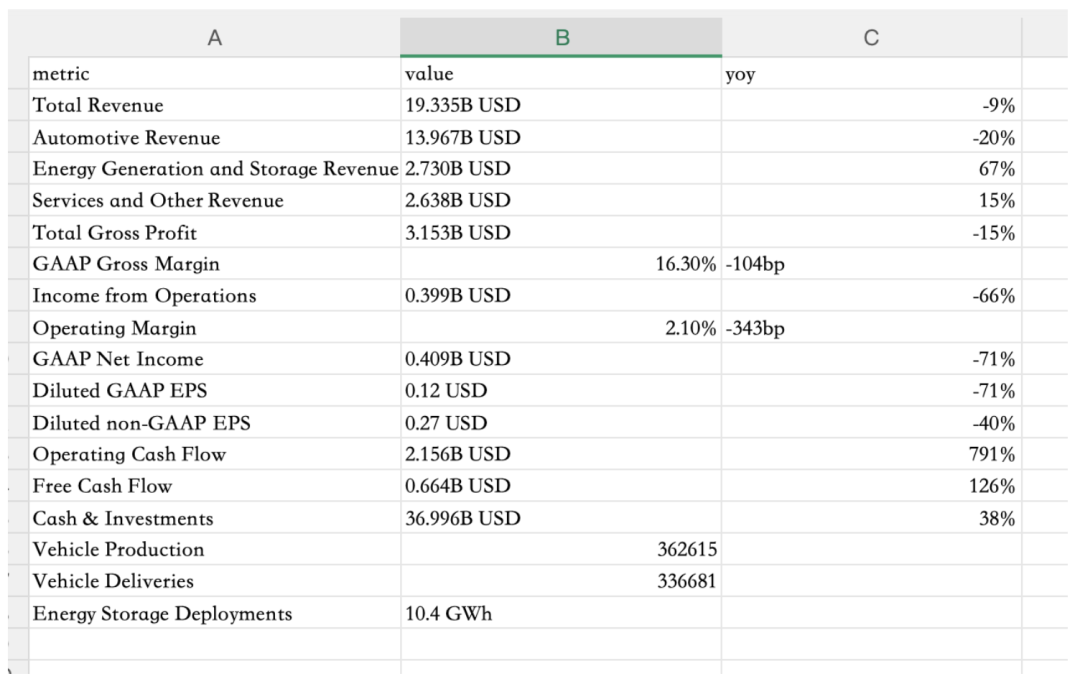Select the Total Revenue label cell
Viewport: 1080px width, 684px height.
pos(214,106)
